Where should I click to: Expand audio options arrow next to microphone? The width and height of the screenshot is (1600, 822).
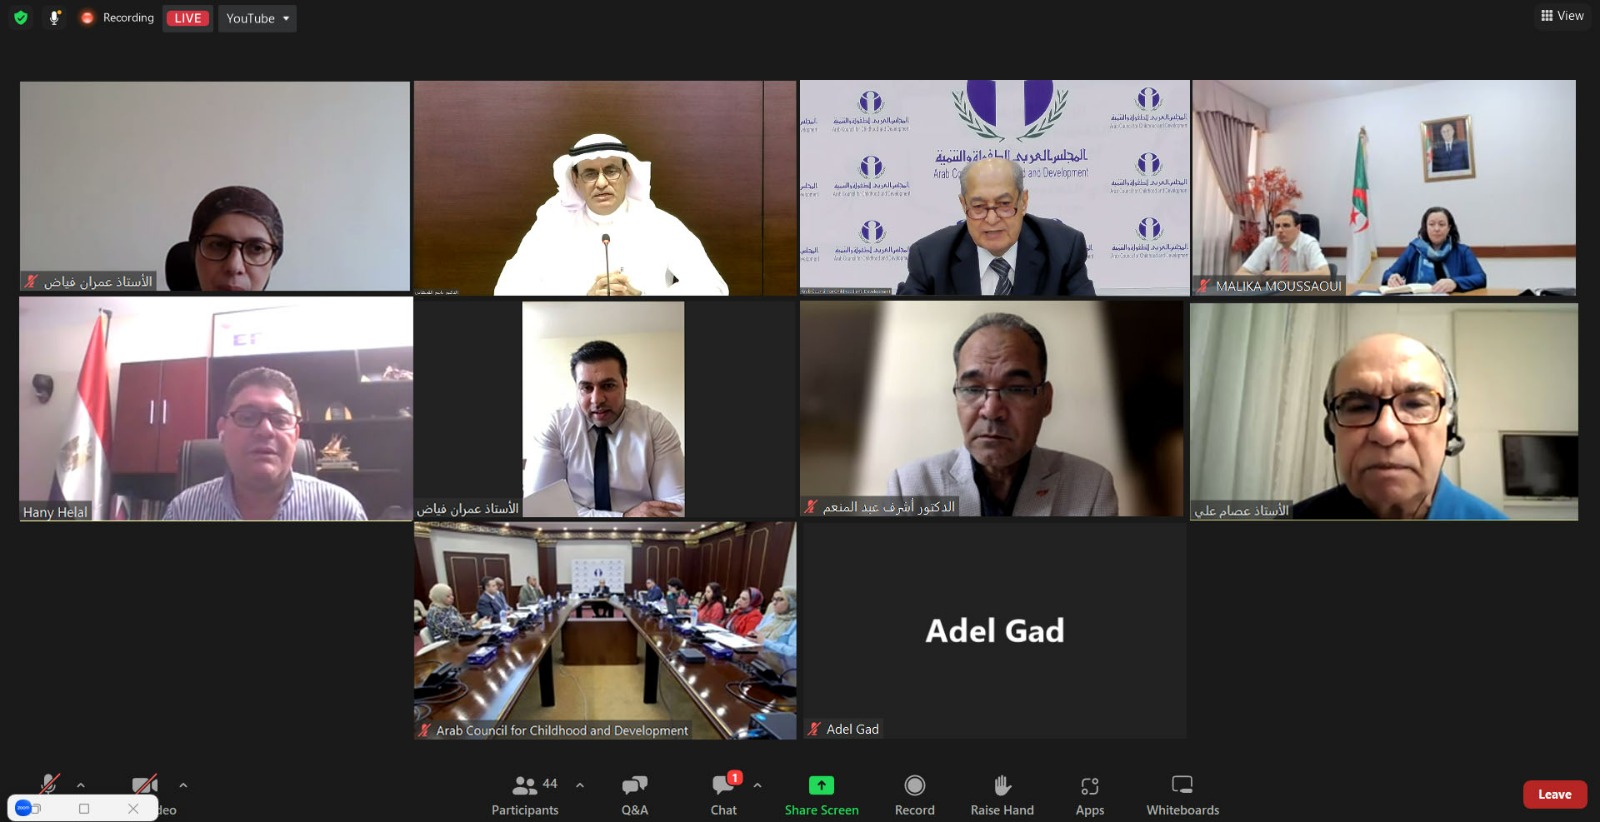tap(81, 785)
